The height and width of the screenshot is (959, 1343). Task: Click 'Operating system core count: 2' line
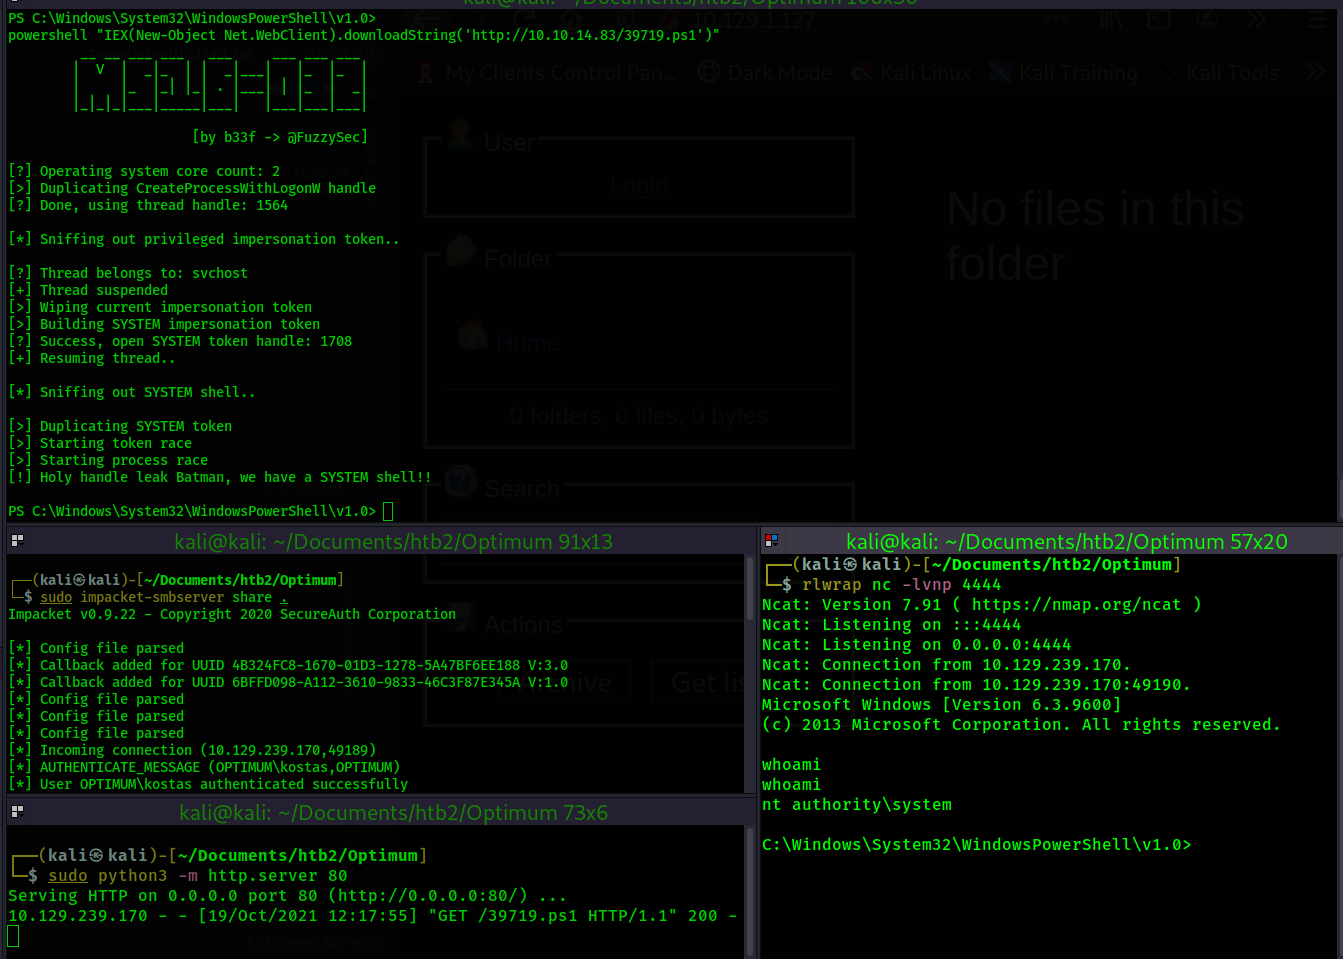click(x=144, y=171)
